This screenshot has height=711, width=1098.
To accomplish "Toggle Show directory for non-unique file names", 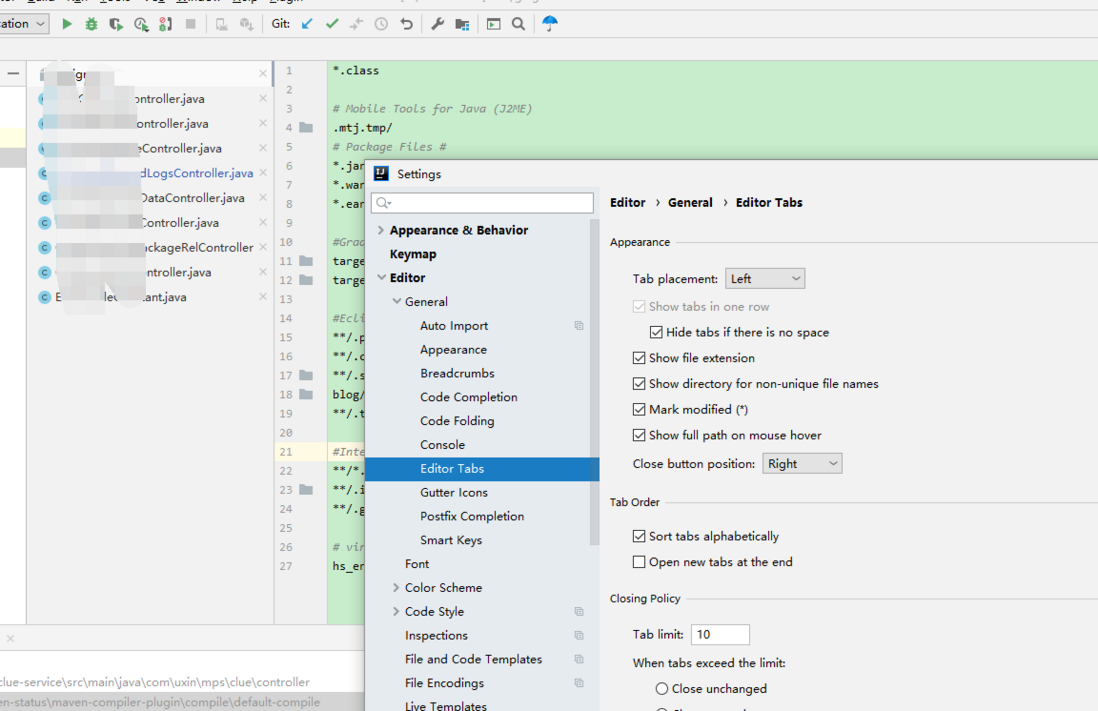I will click(x=639, y=384).
